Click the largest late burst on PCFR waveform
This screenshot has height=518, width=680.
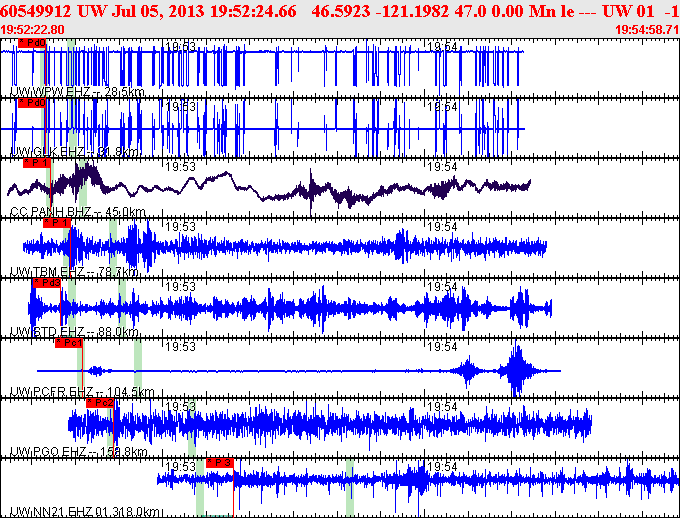[x=516, y=370]
